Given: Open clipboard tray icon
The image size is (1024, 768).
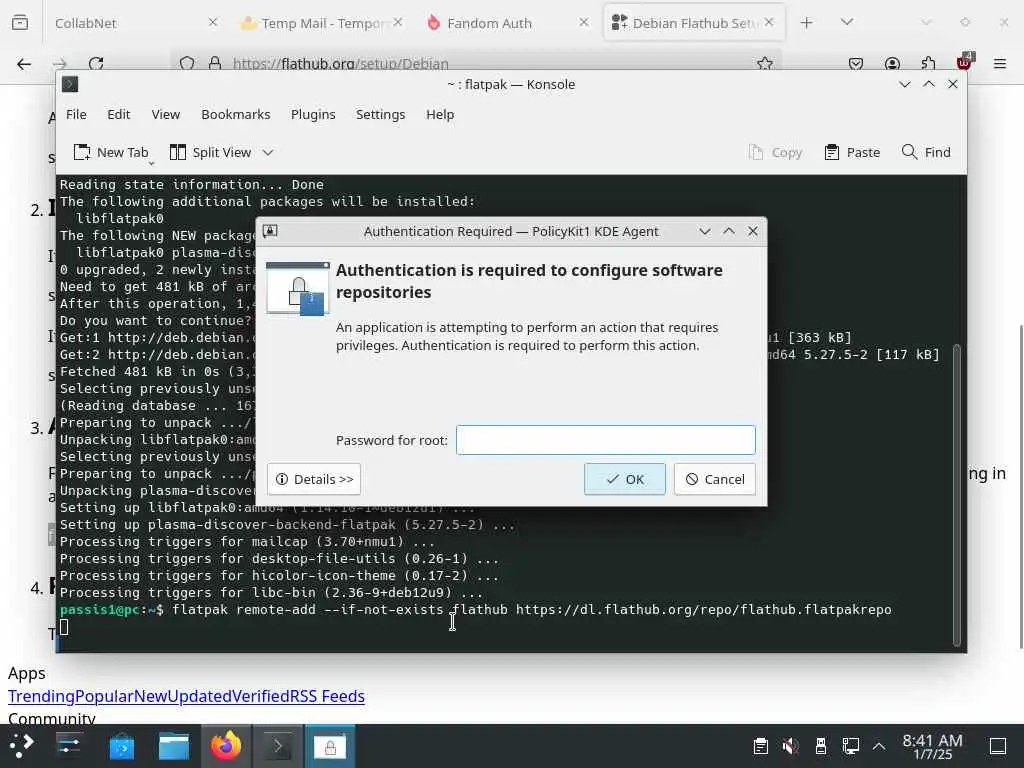Looking at the screenshot, I should [x=761, y=745].
